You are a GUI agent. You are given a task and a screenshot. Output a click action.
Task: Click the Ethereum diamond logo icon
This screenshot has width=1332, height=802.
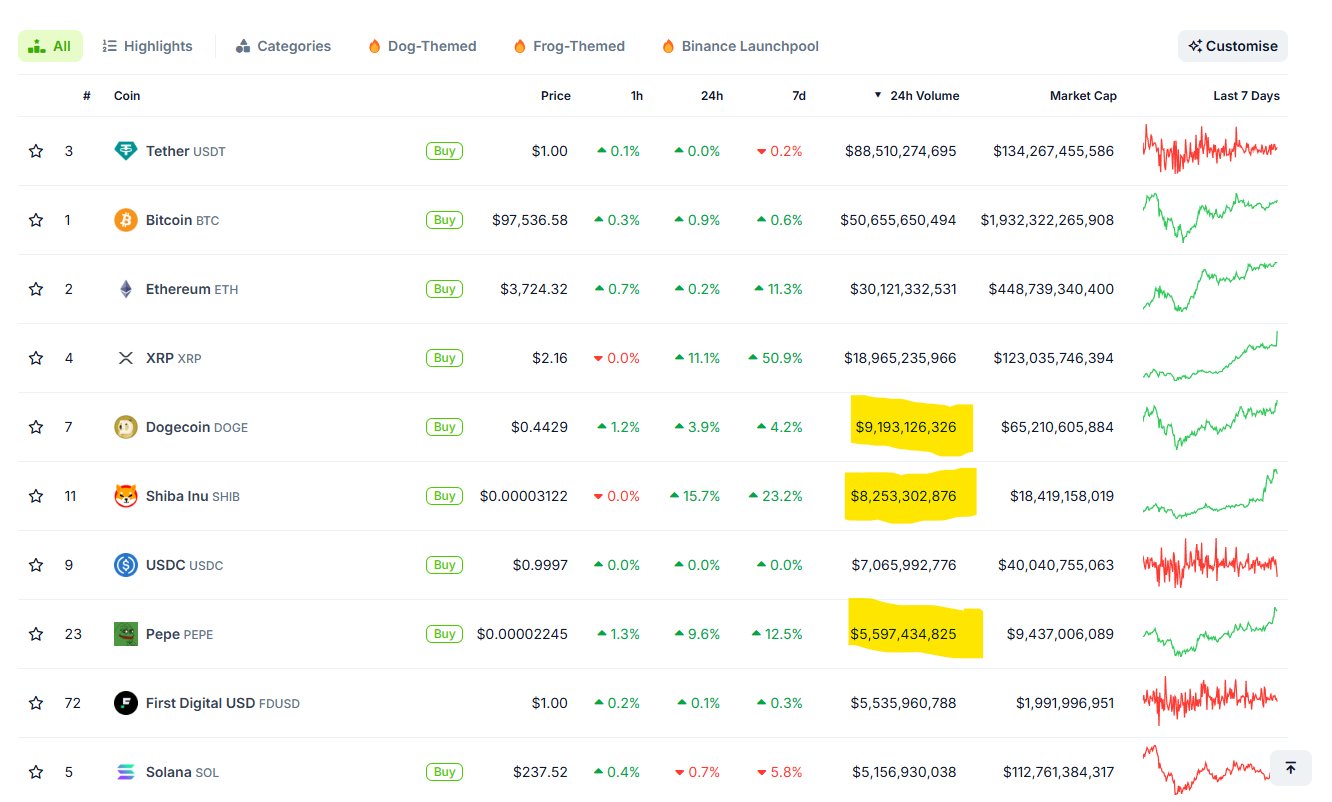pos(126,289)
